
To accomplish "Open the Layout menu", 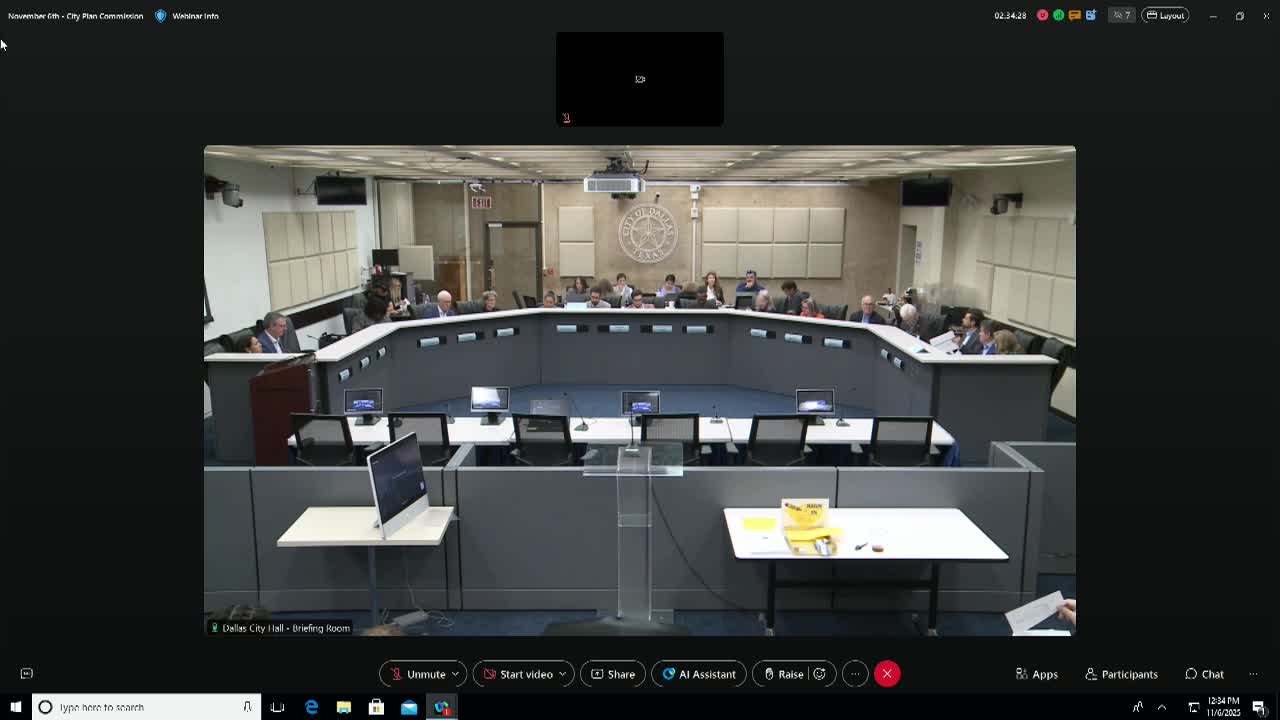I will tap(1165, 15).
